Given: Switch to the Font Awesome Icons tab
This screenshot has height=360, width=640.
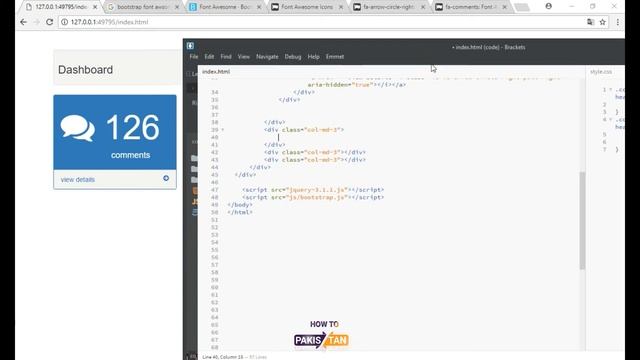Looking at the screenshot, I should click(307, 7).
